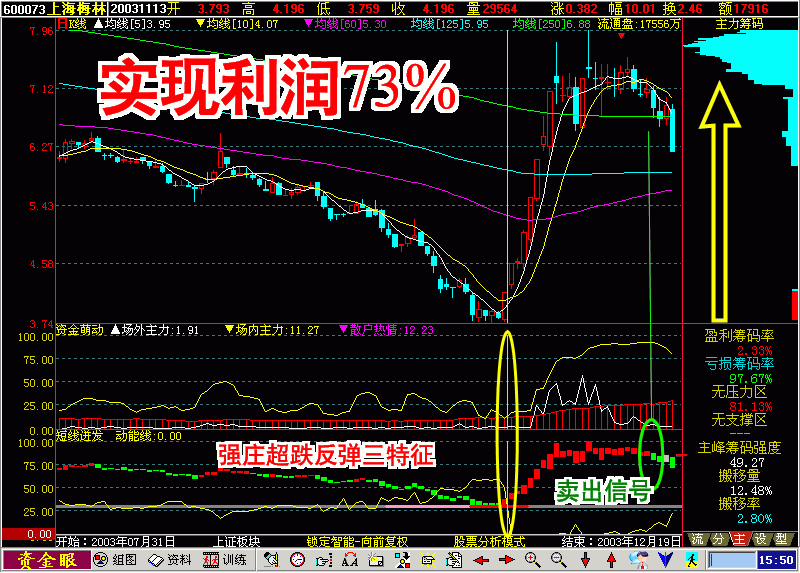The width and height of the screenshot is (800, 573).
Task: Click the 搬移量 label
Action: point(739,476)
